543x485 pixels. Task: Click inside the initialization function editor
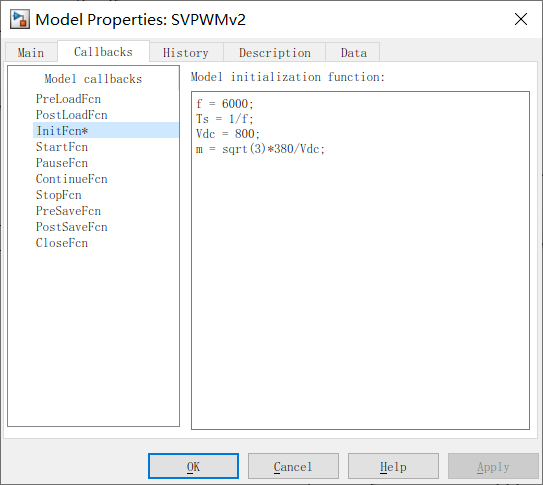point(360,260)
